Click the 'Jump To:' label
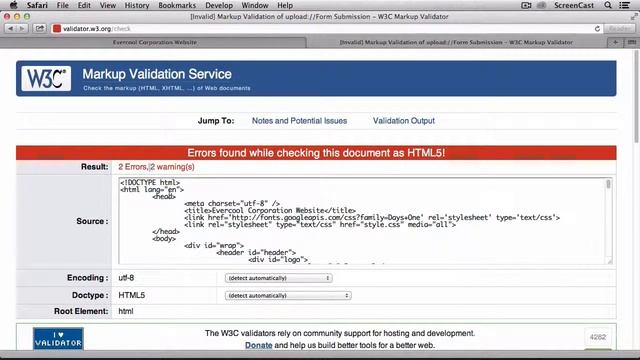This screenshot has width=640, height=360. (216, 121)
